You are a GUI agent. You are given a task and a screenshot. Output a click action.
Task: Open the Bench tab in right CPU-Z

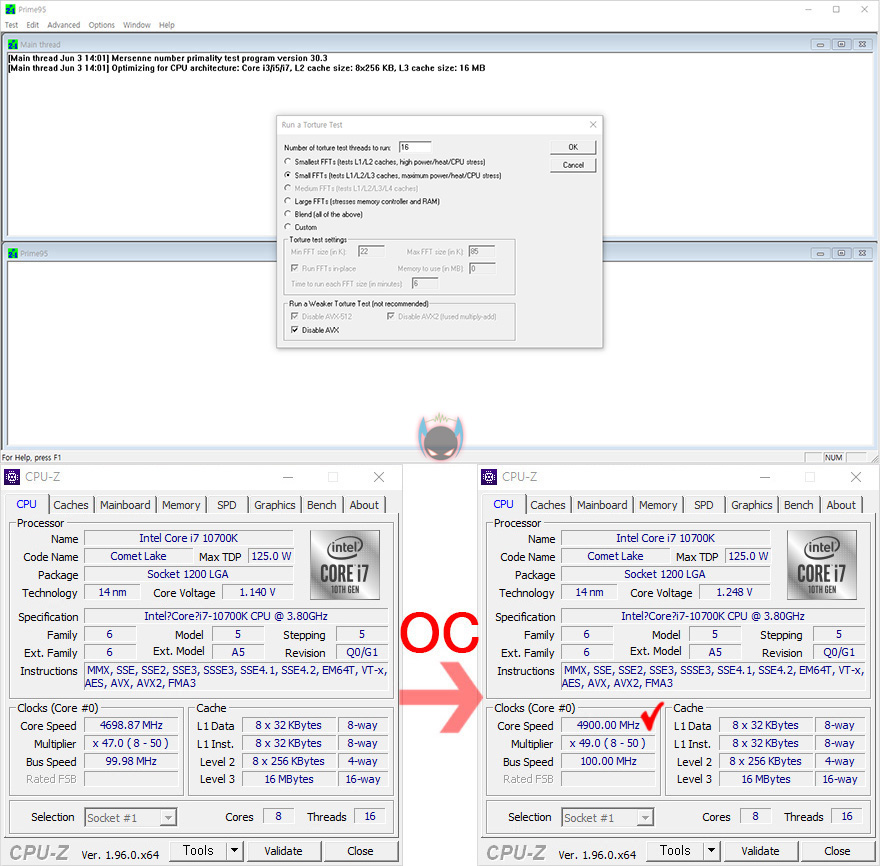tap(799, 505)
